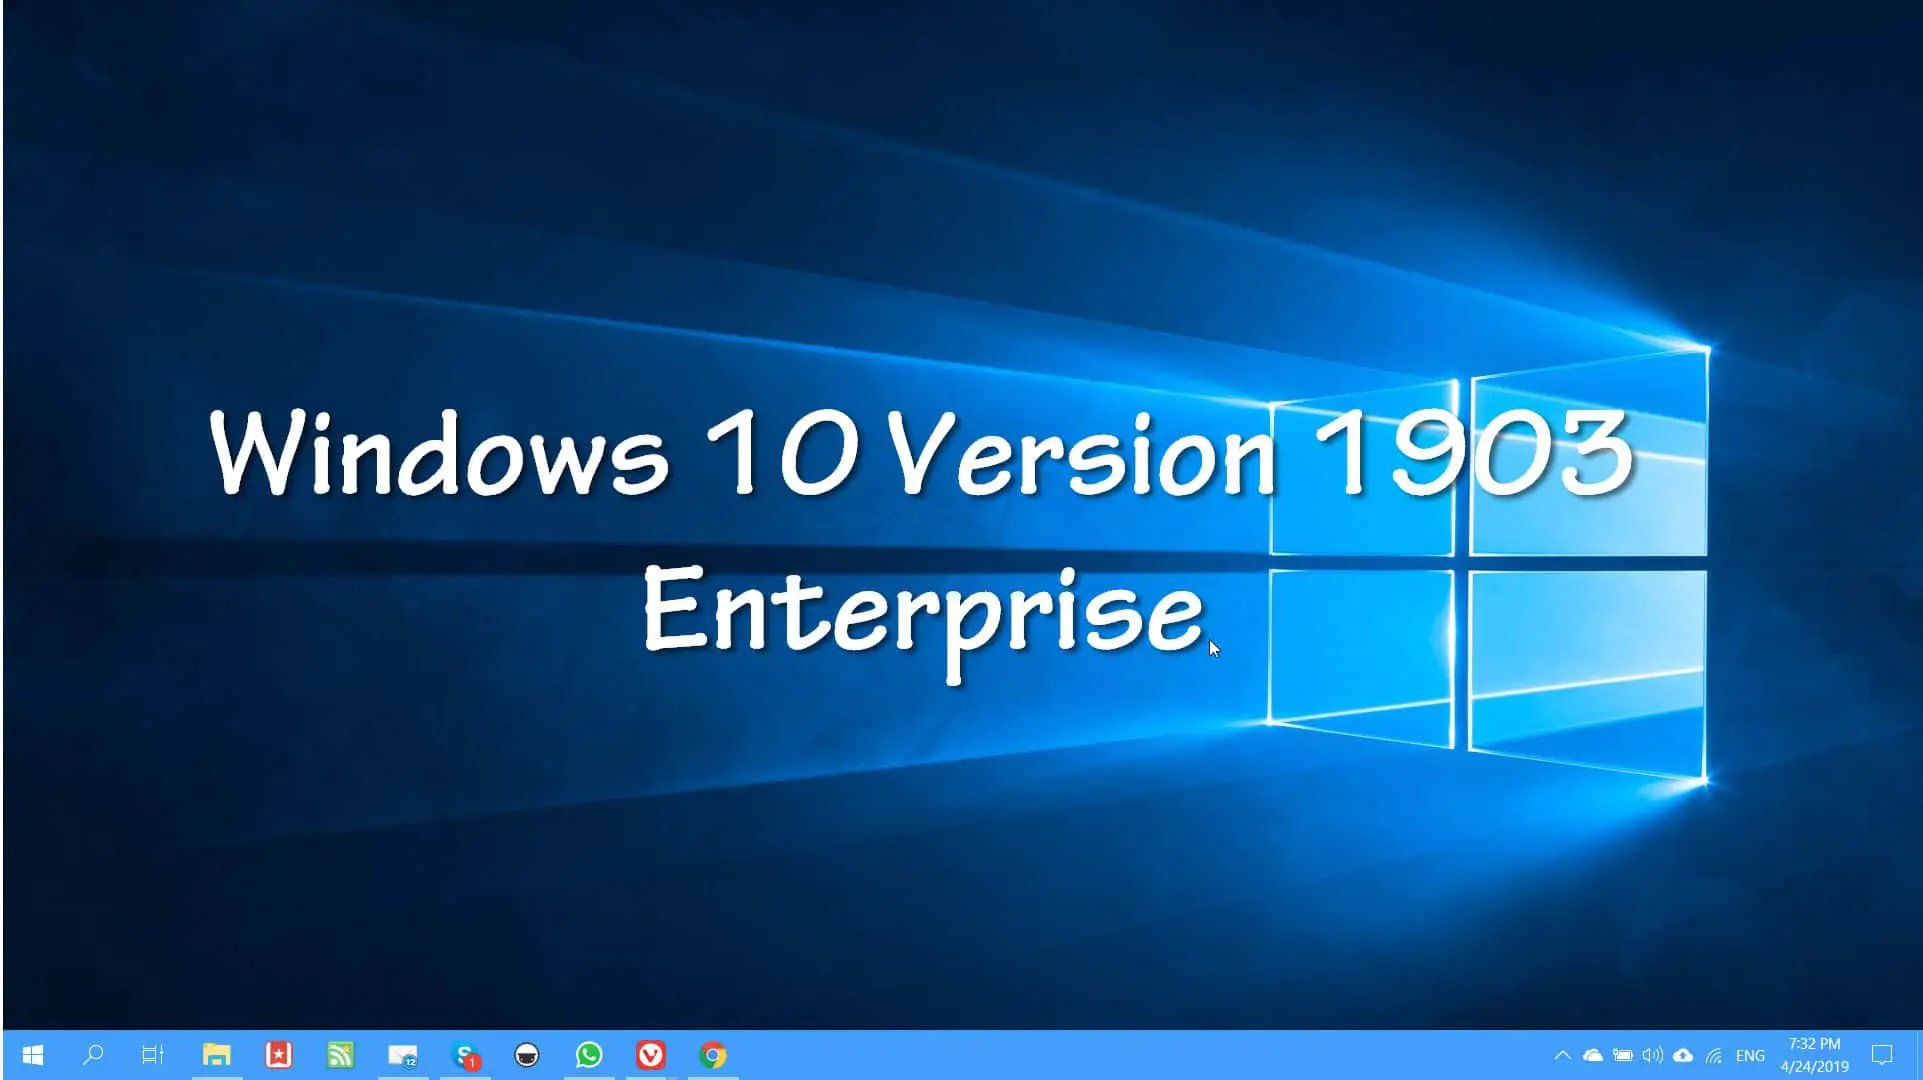Click the round black-and-white taskbar icon
Viewport: 1923px width, 1080px height.
coord(527,1055)
